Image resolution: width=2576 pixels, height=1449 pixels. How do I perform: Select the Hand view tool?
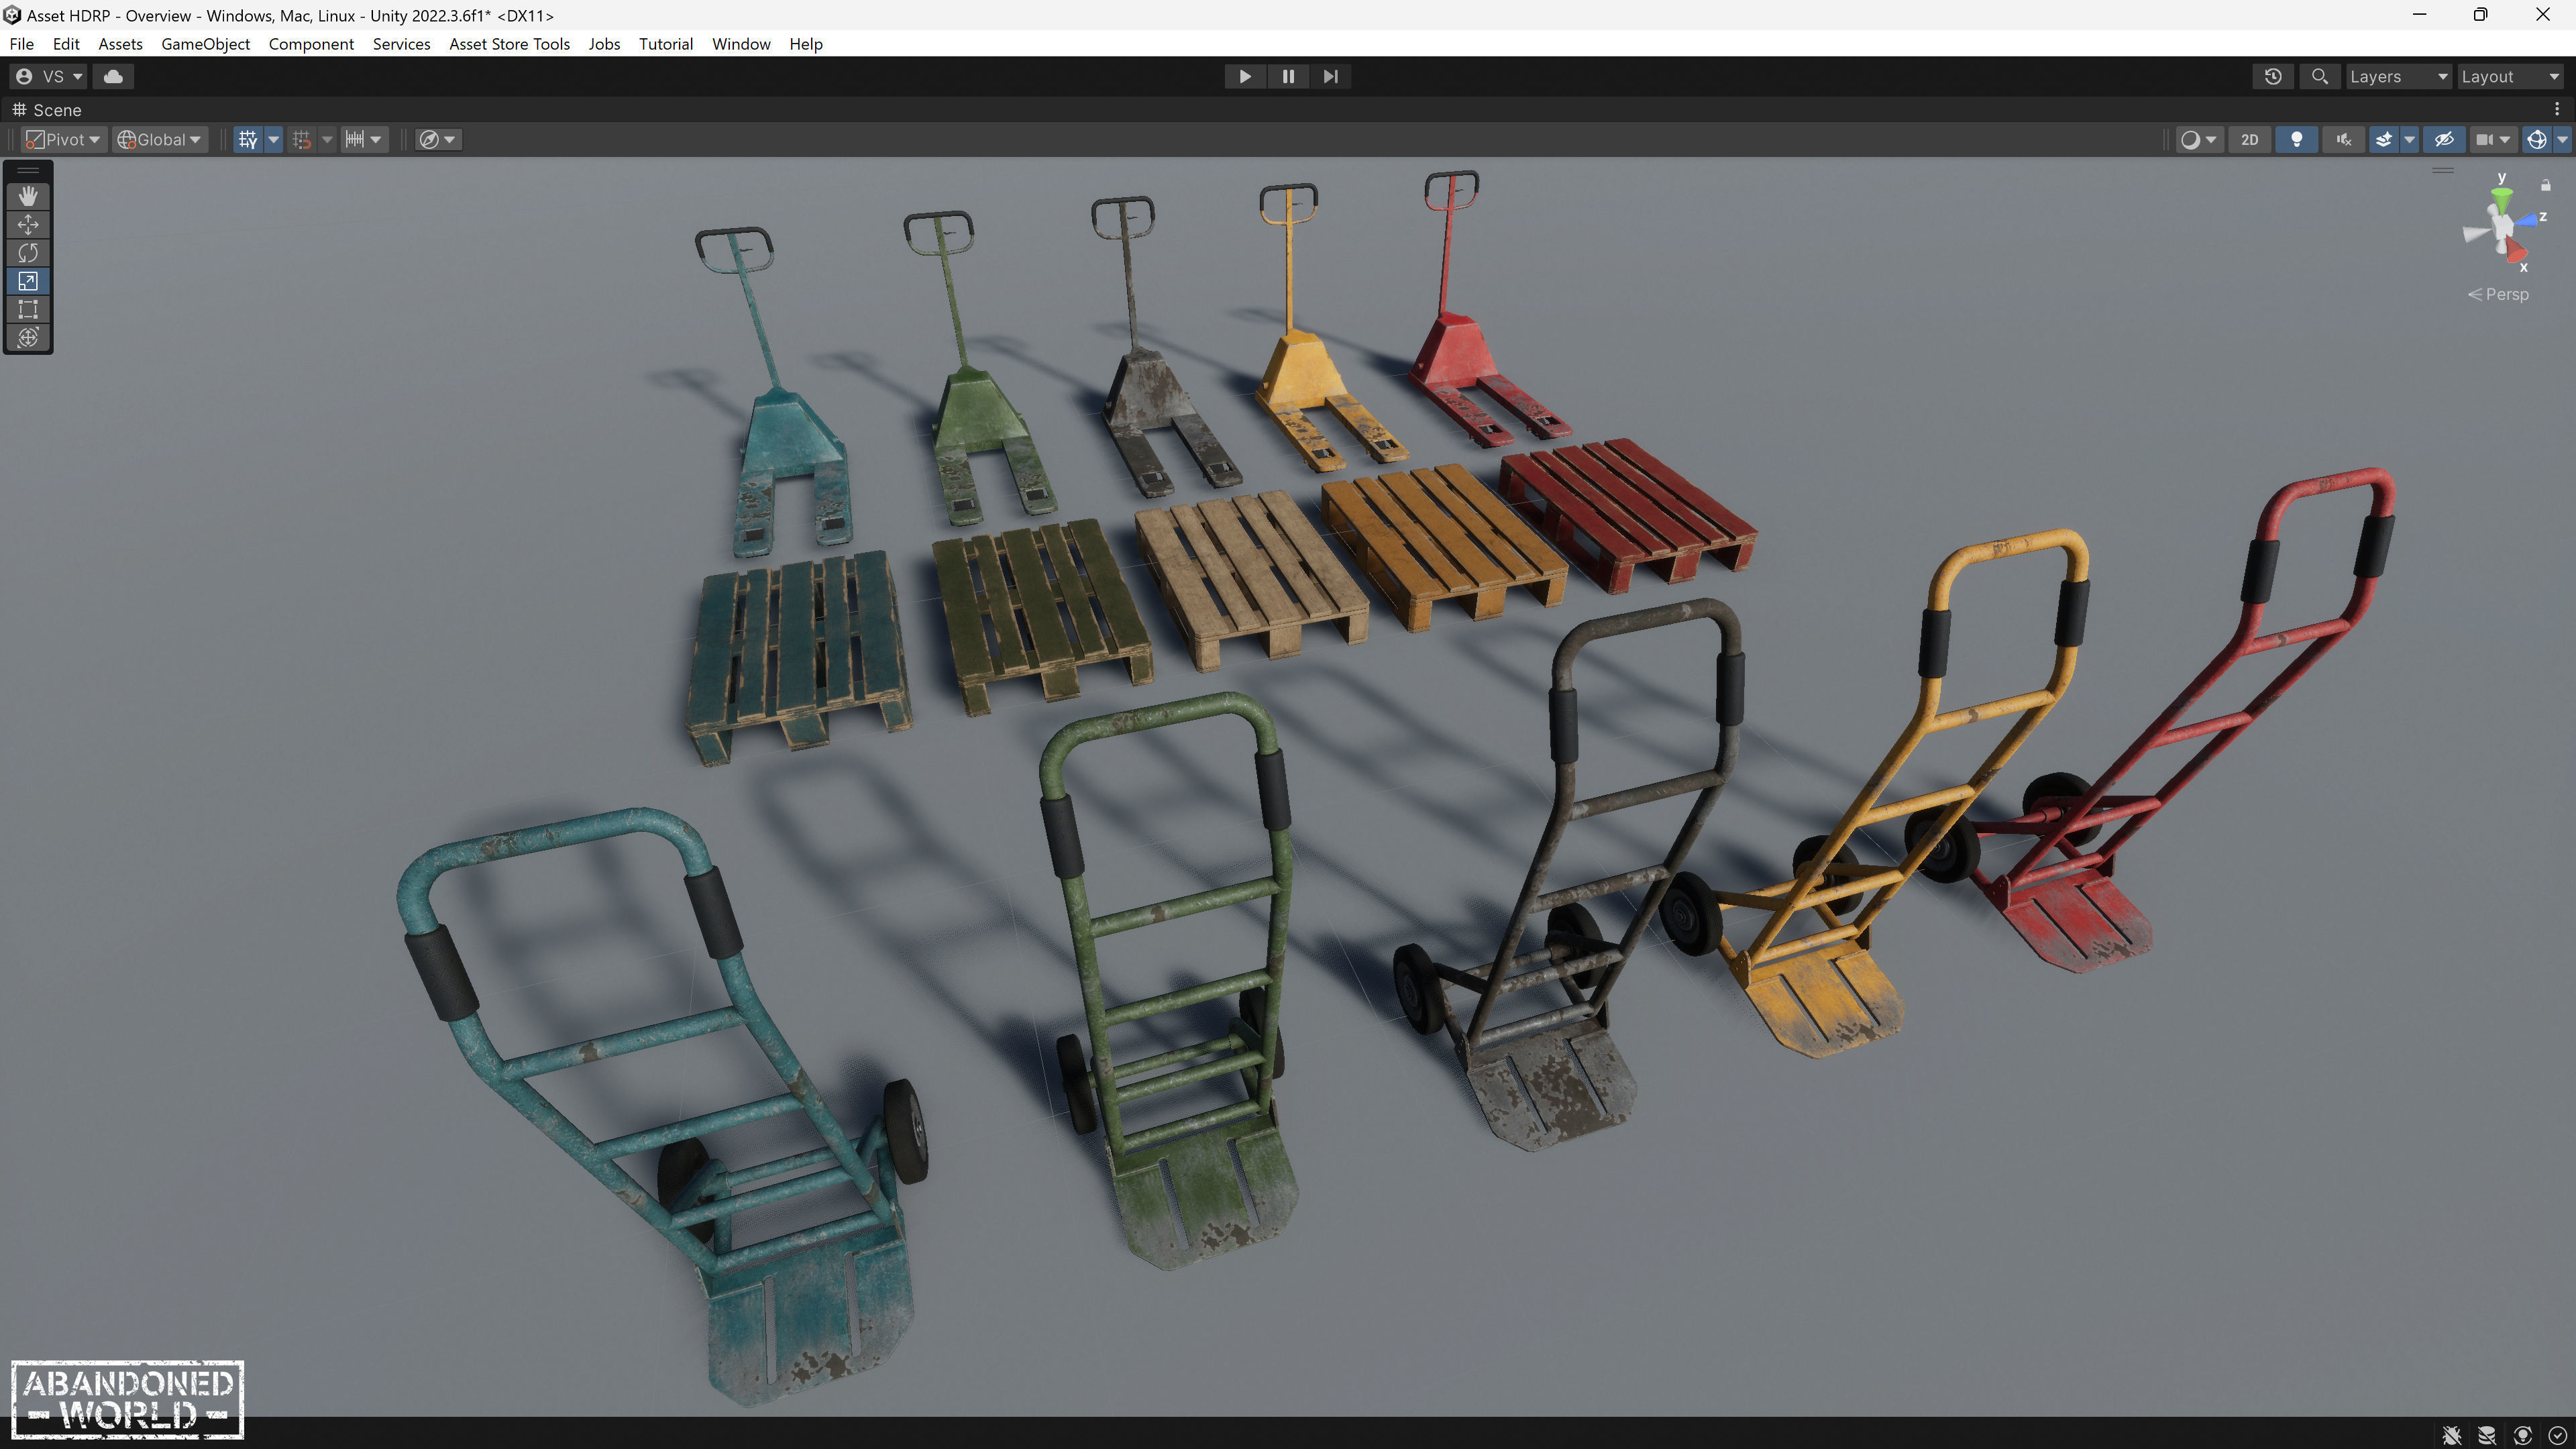(28, 196)
